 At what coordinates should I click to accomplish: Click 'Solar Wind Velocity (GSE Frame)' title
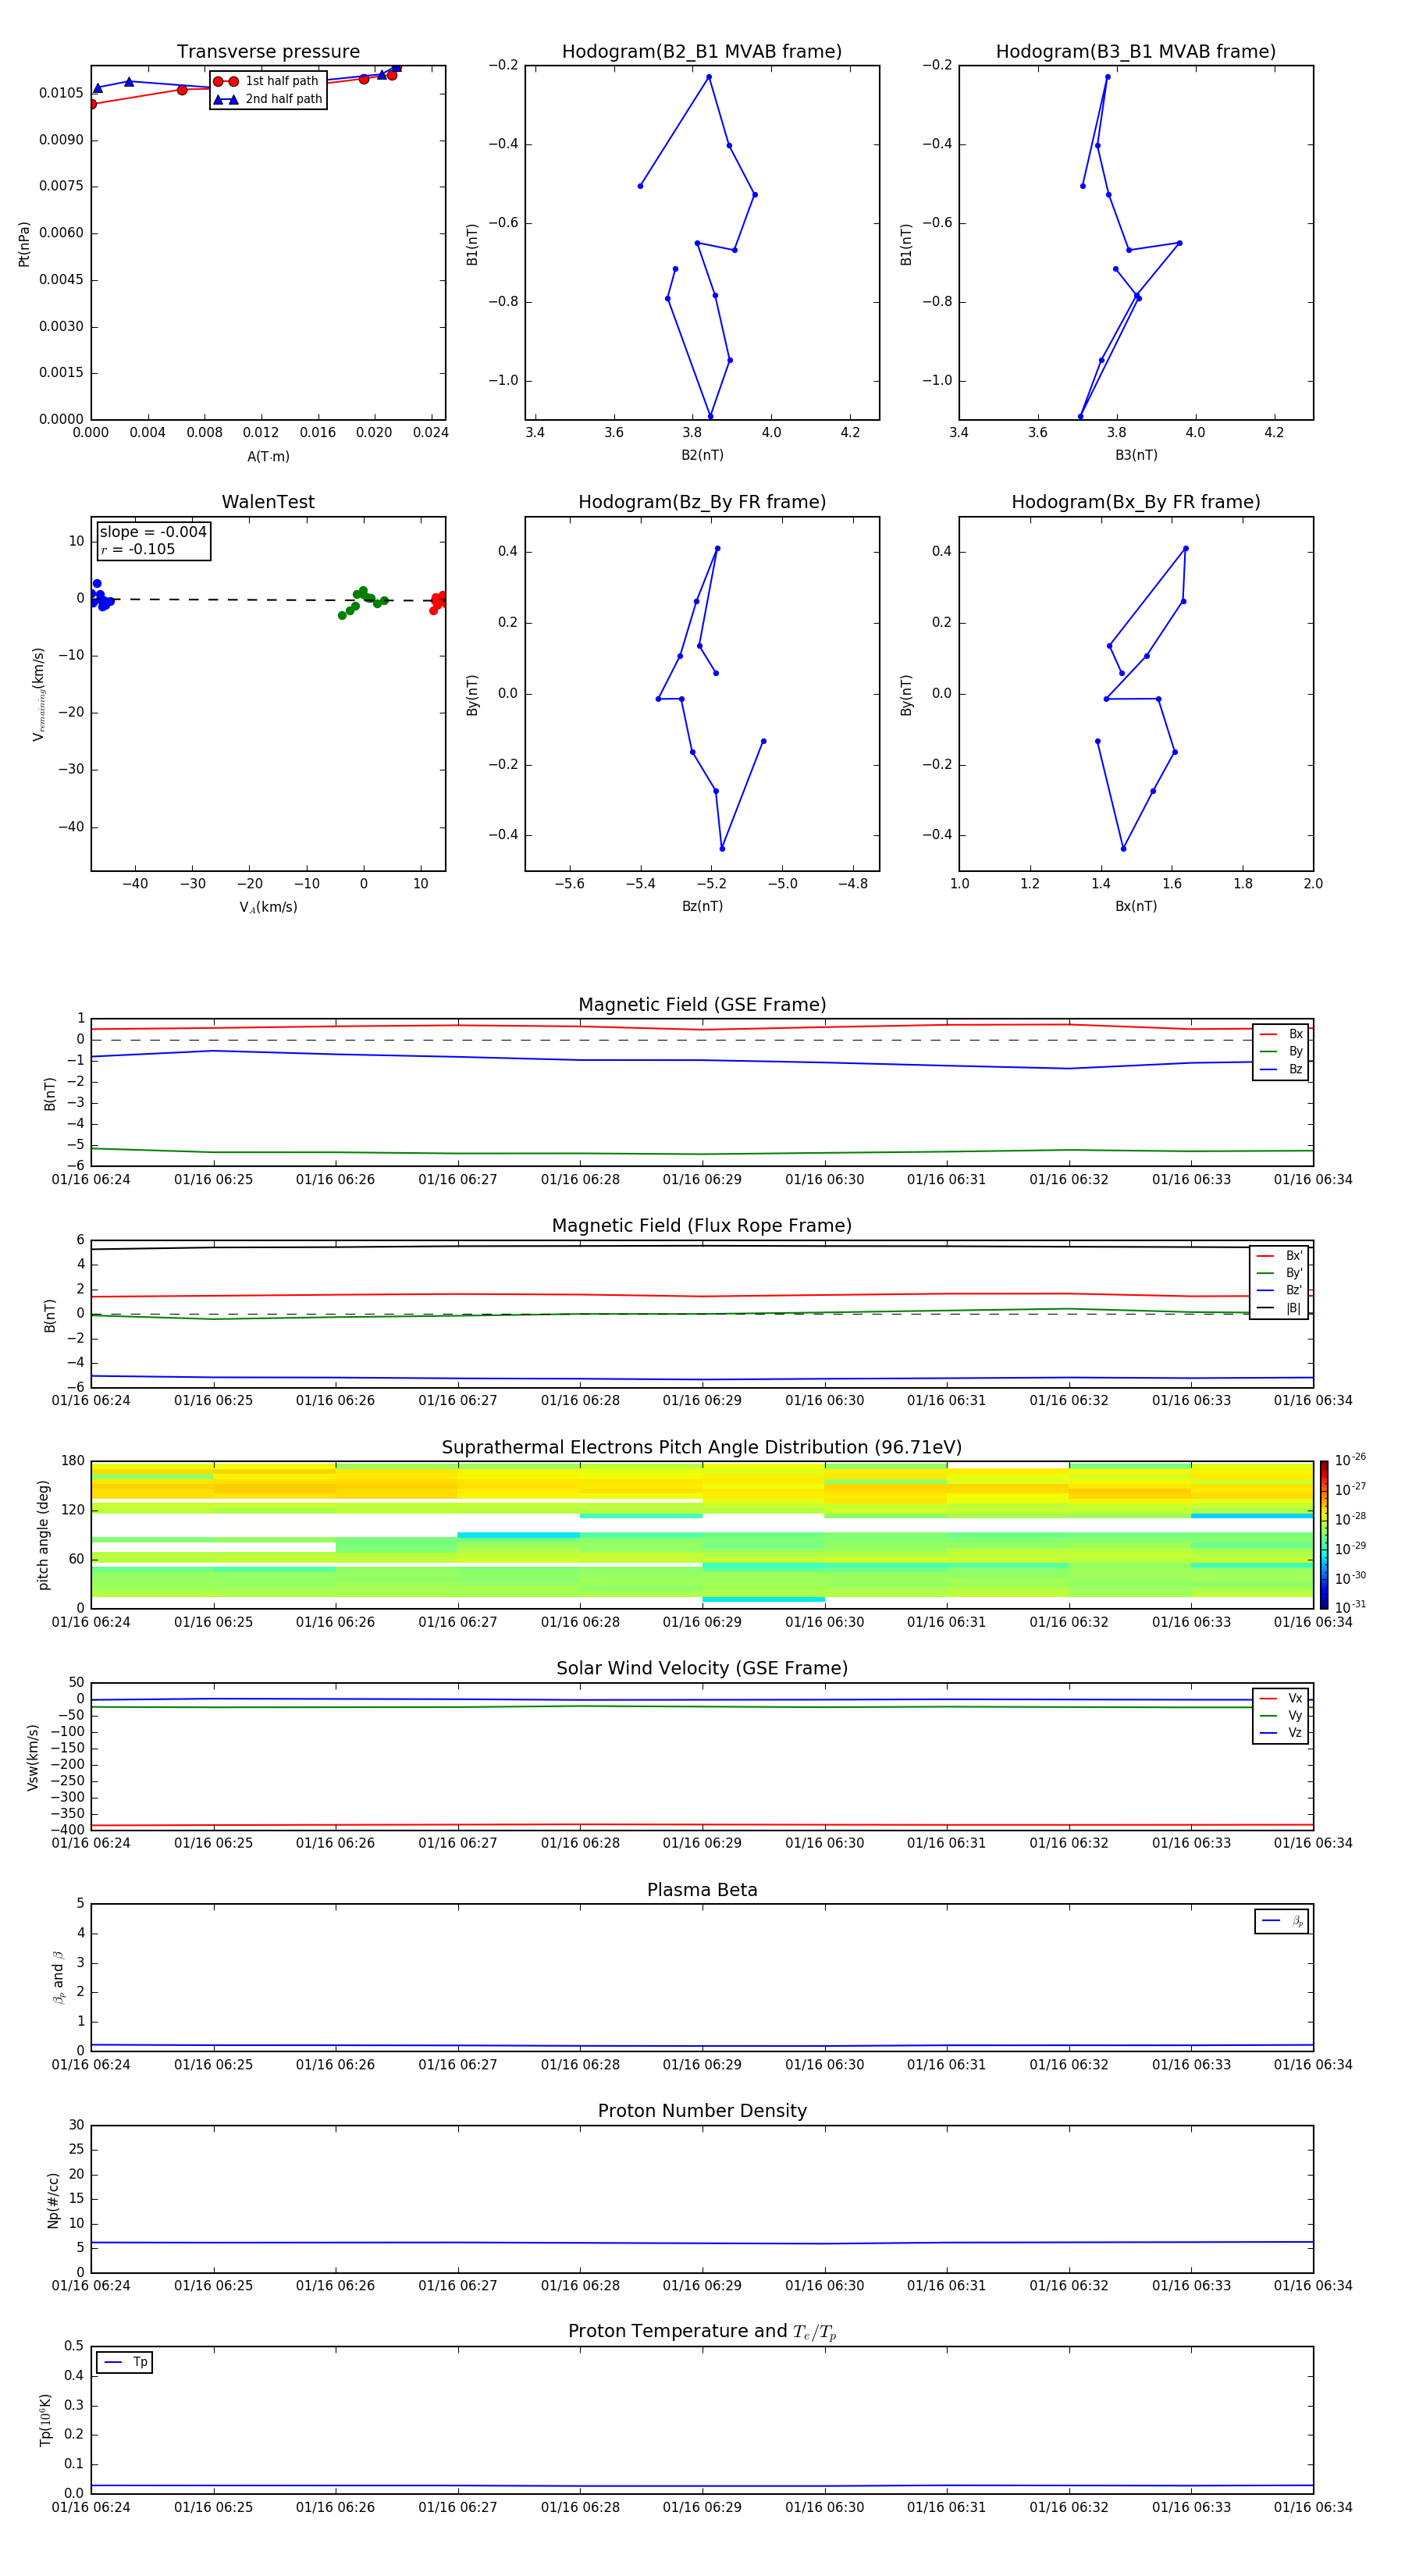(702, 1669)
